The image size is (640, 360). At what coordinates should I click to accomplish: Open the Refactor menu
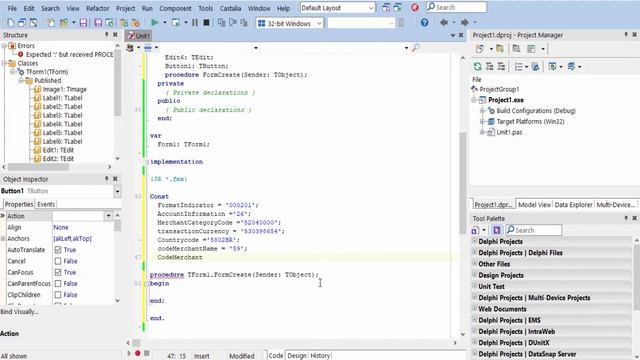98,8
